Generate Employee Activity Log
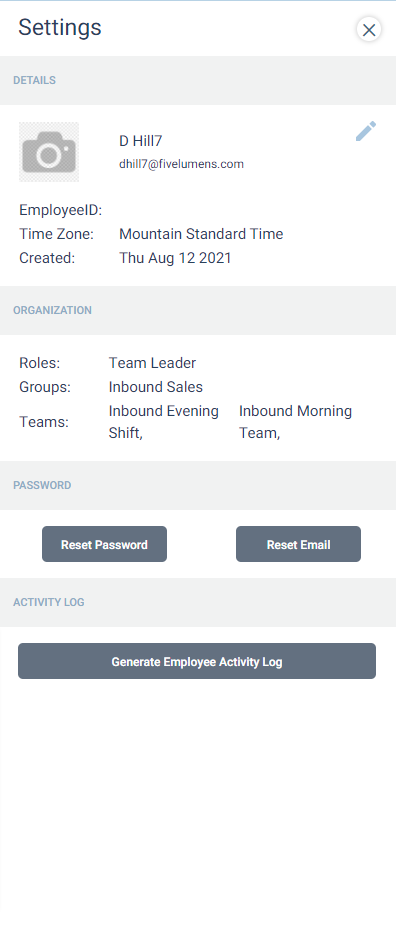 click(197, 661)
